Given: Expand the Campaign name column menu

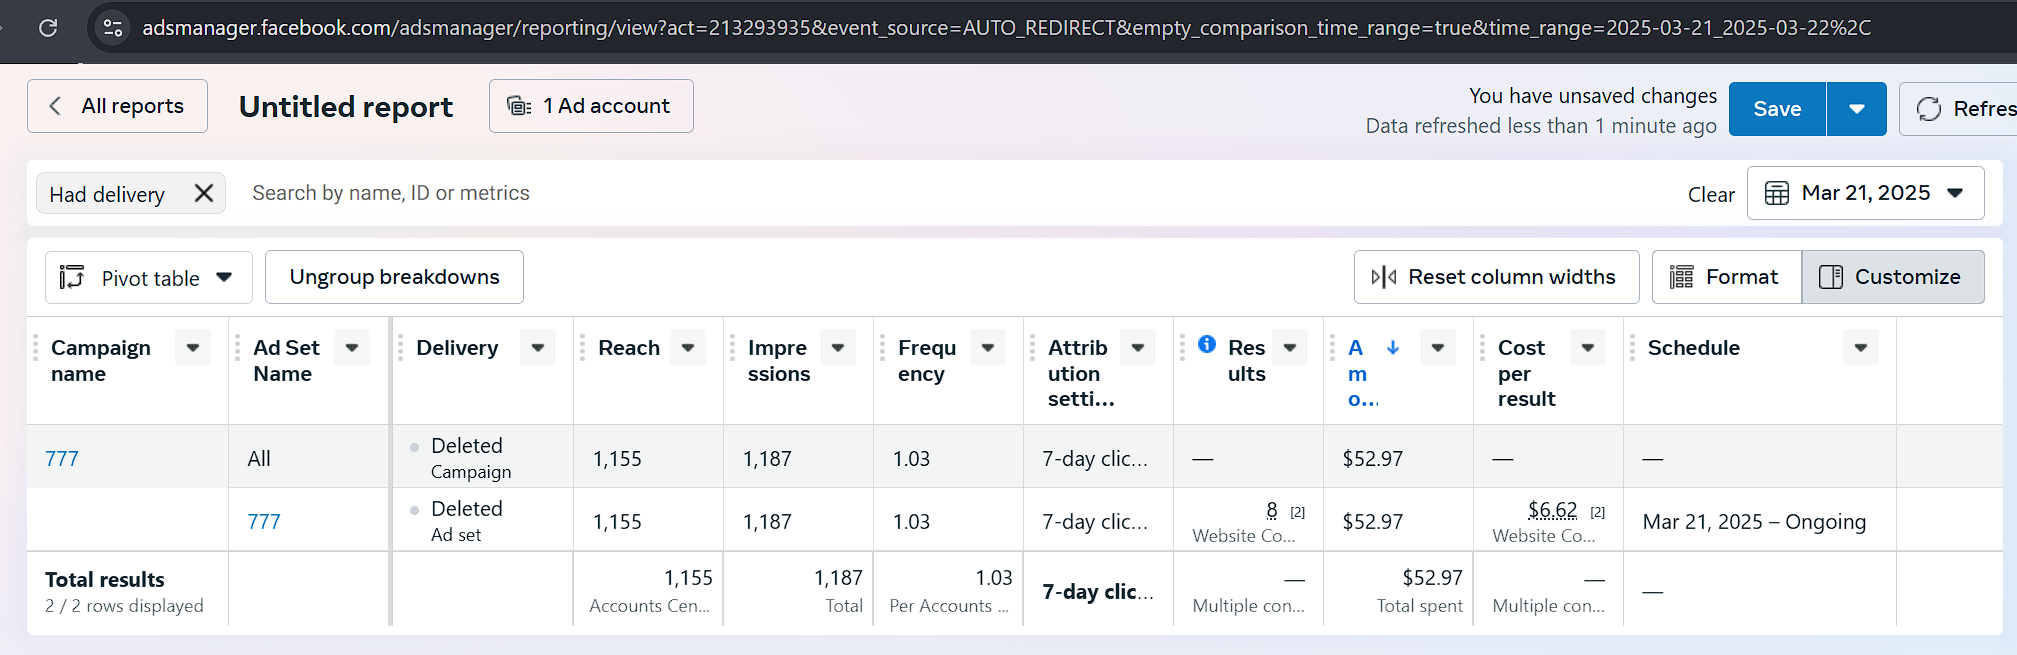Looking at the screenshot, I should [x=193, y=348].
